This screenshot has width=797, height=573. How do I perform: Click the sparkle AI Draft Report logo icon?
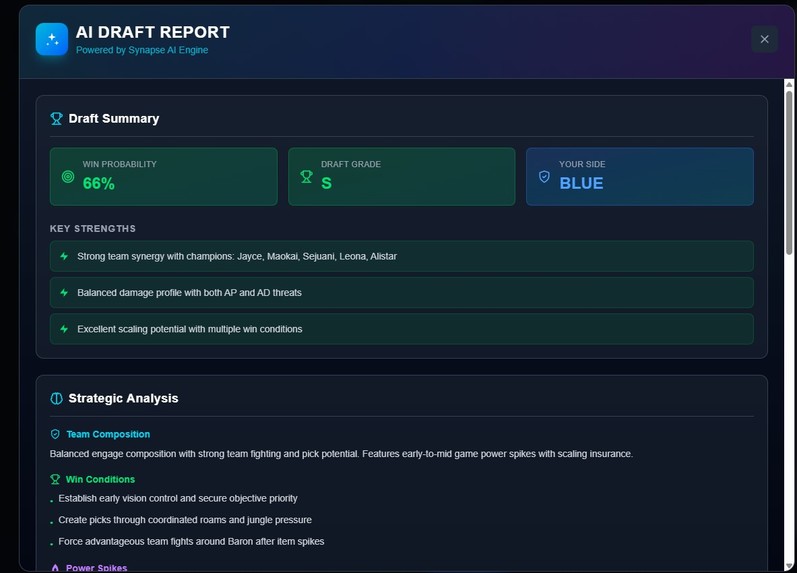click(52, 39)
